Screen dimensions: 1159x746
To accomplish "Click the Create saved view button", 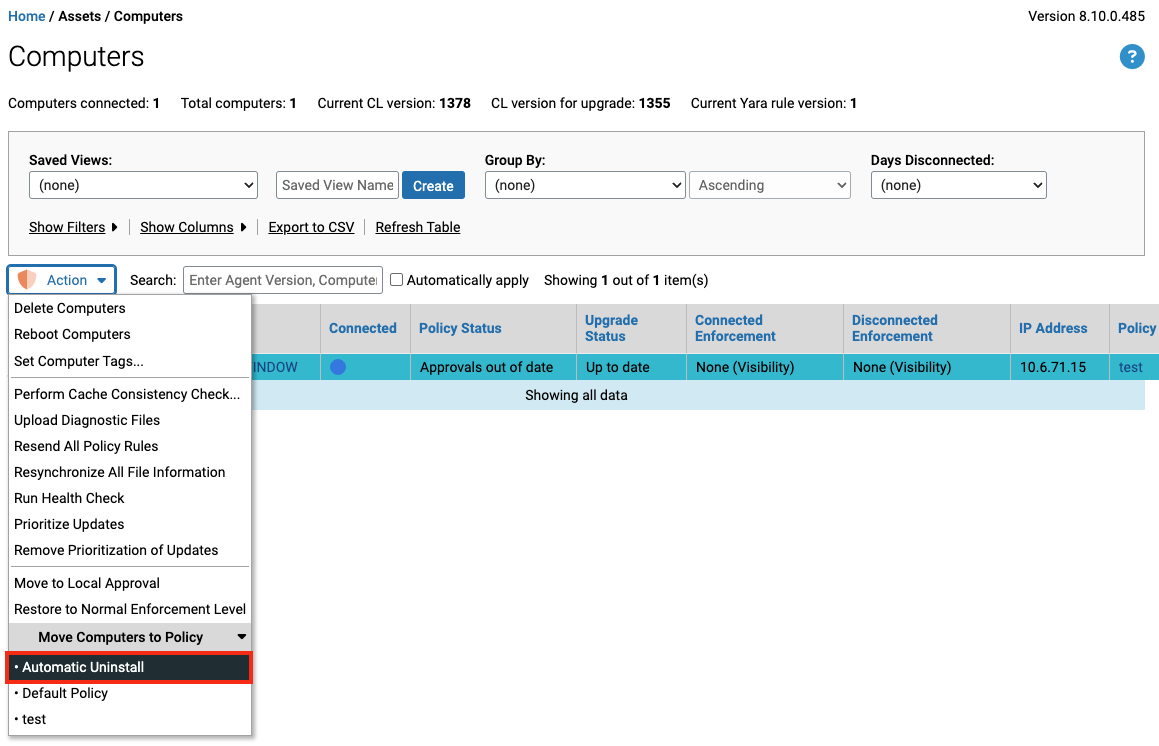I will coord(433,186).
